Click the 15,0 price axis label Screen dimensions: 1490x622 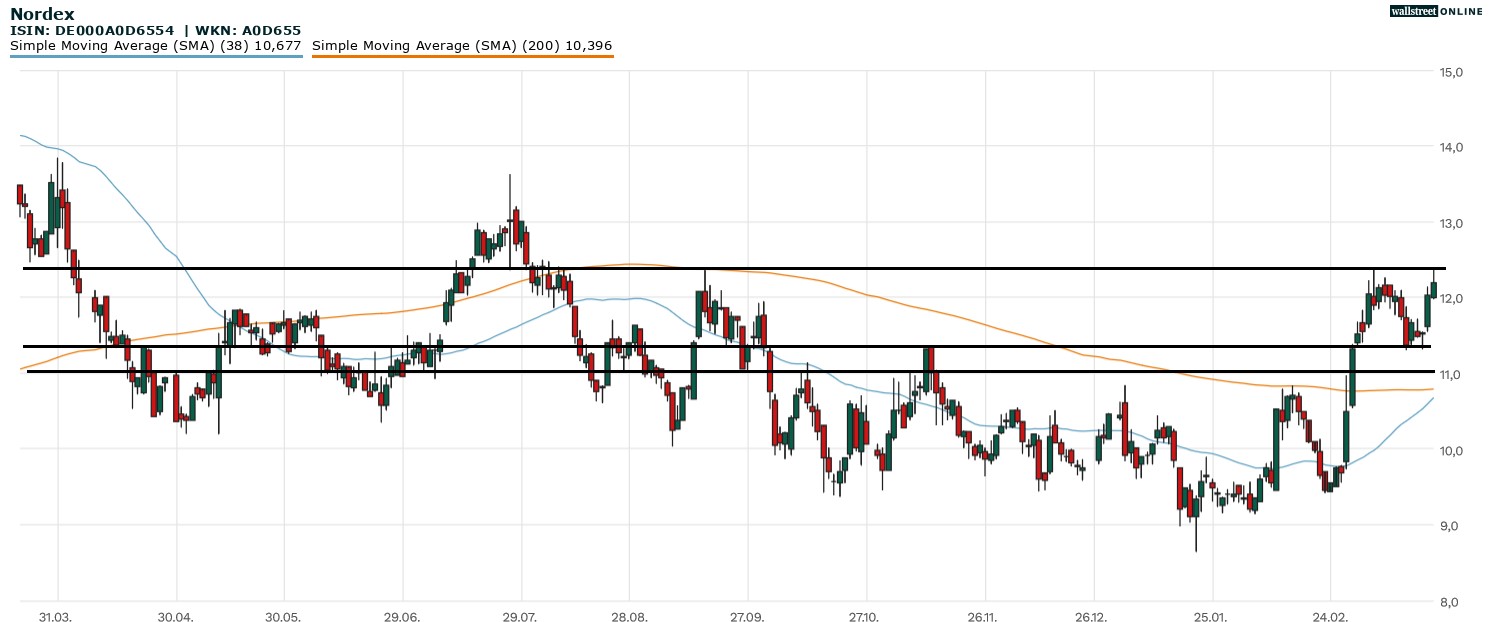point(1451,72)
